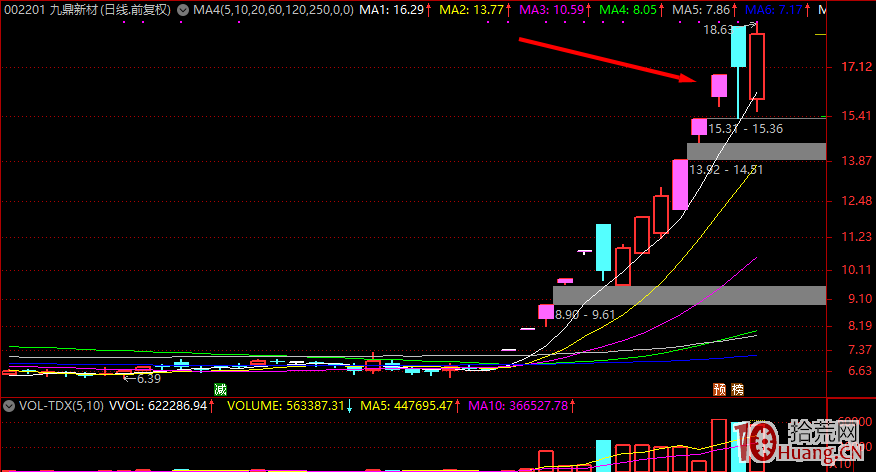Screen dimensions: 876x472
Task: Click the VOLUME: 563387.31 value
Action: [285, 406]
